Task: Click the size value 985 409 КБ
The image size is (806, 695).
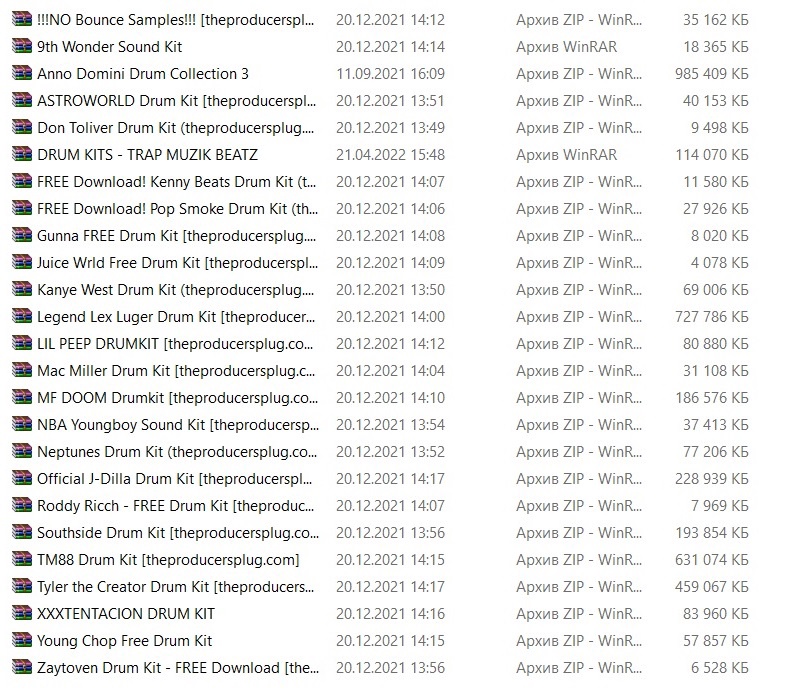Action: (x=712, y=74)
